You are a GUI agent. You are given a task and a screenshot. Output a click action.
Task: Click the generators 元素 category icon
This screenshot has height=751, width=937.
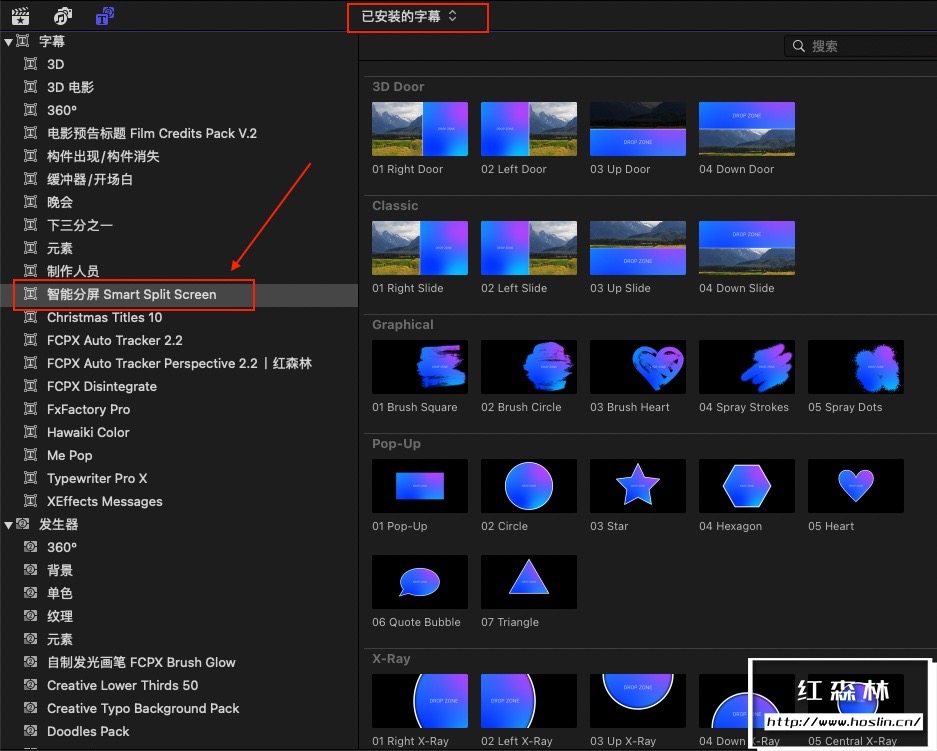point(30,639)
